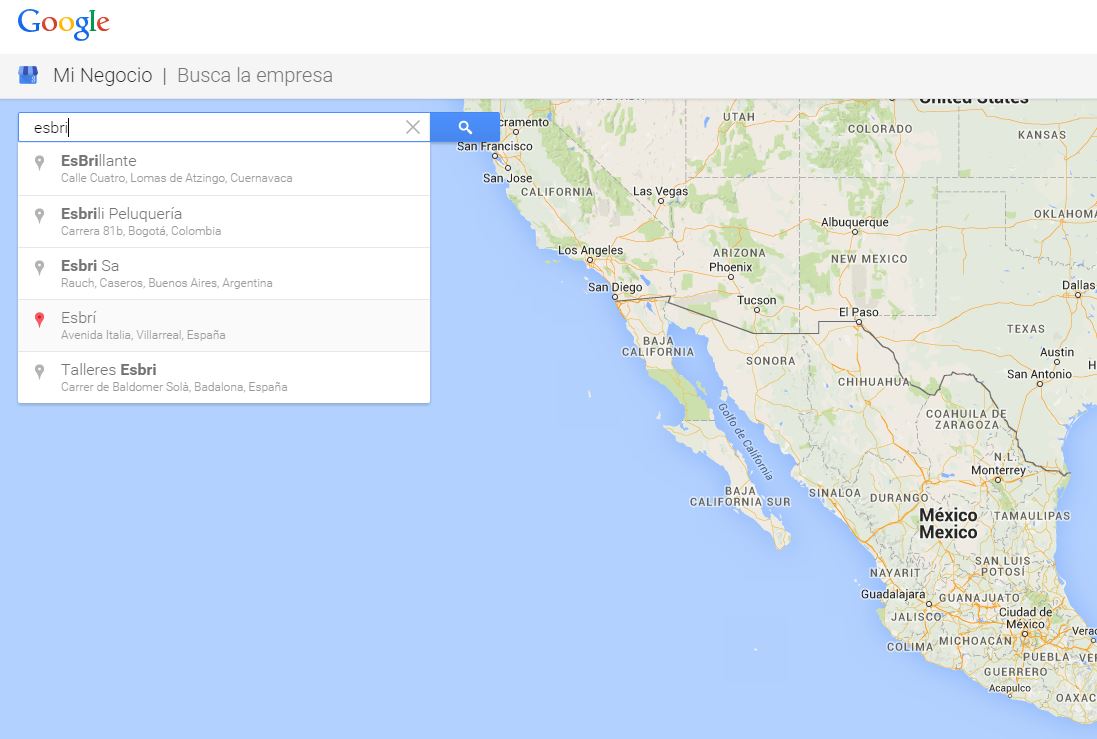Click Los Angeles city marker on map
Image resolution: width=1097 pixels, height=739 pixels.
pyautogui.click(x=590, y=260)
